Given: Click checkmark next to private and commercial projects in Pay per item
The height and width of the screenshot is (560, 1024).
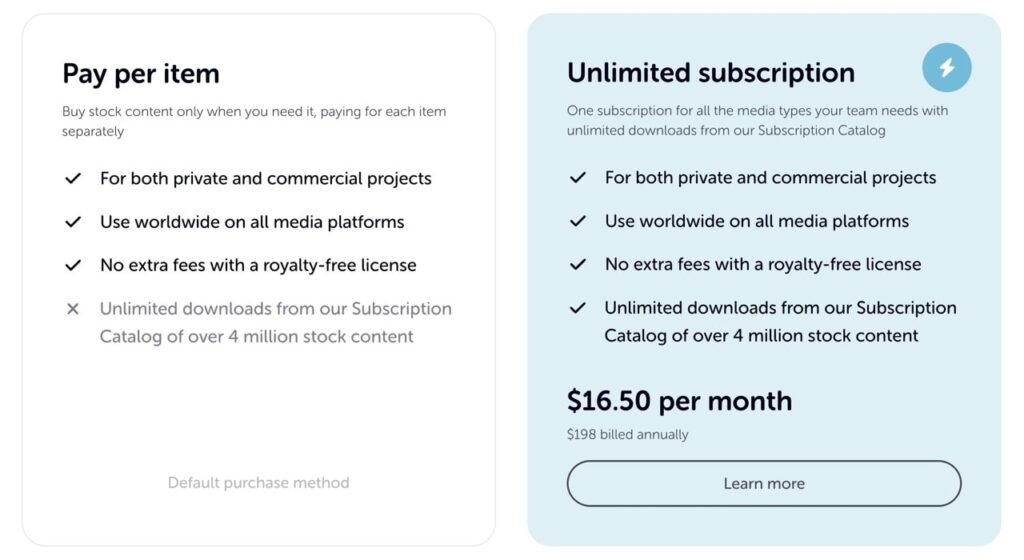Looking at the screenshot, I should pos(72,178).
